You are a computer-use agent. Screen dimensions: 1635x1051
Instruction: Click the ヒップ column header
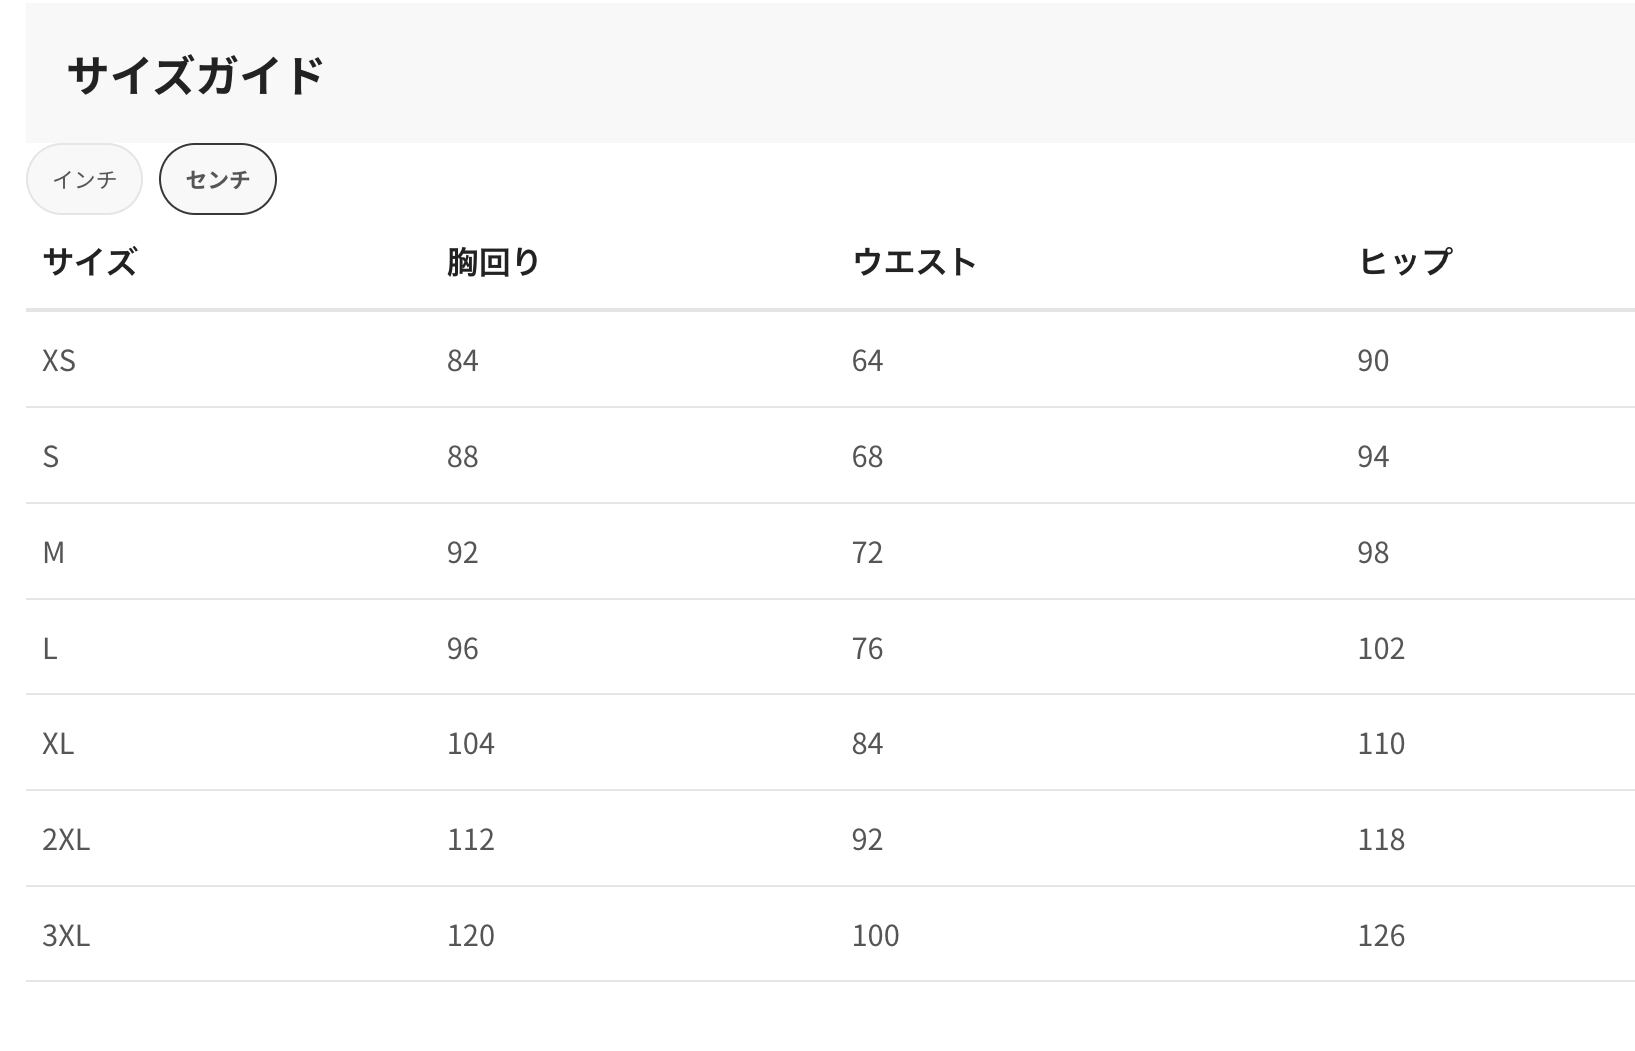[x=1404, y=262]
